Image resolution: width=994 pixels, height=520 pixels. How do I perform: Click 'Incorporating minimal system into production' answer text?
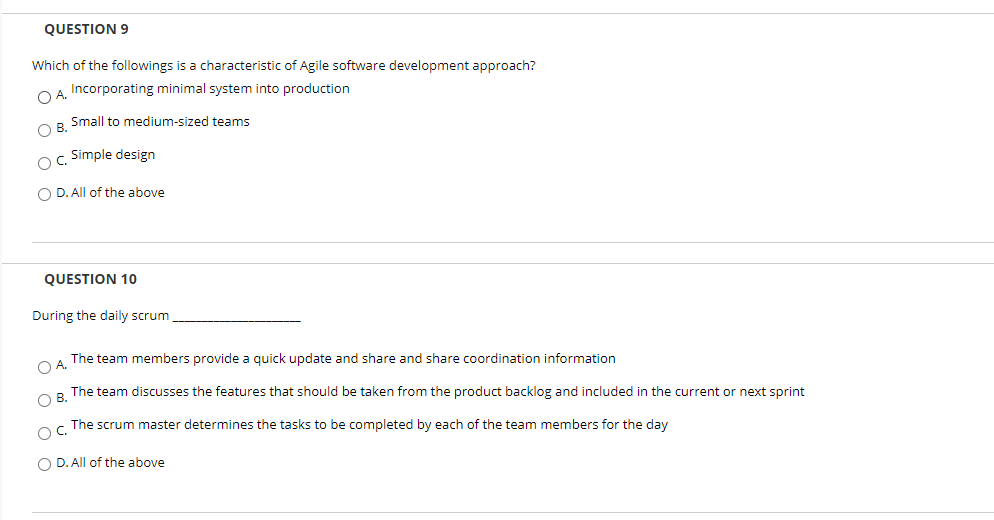tap(210, 89)
